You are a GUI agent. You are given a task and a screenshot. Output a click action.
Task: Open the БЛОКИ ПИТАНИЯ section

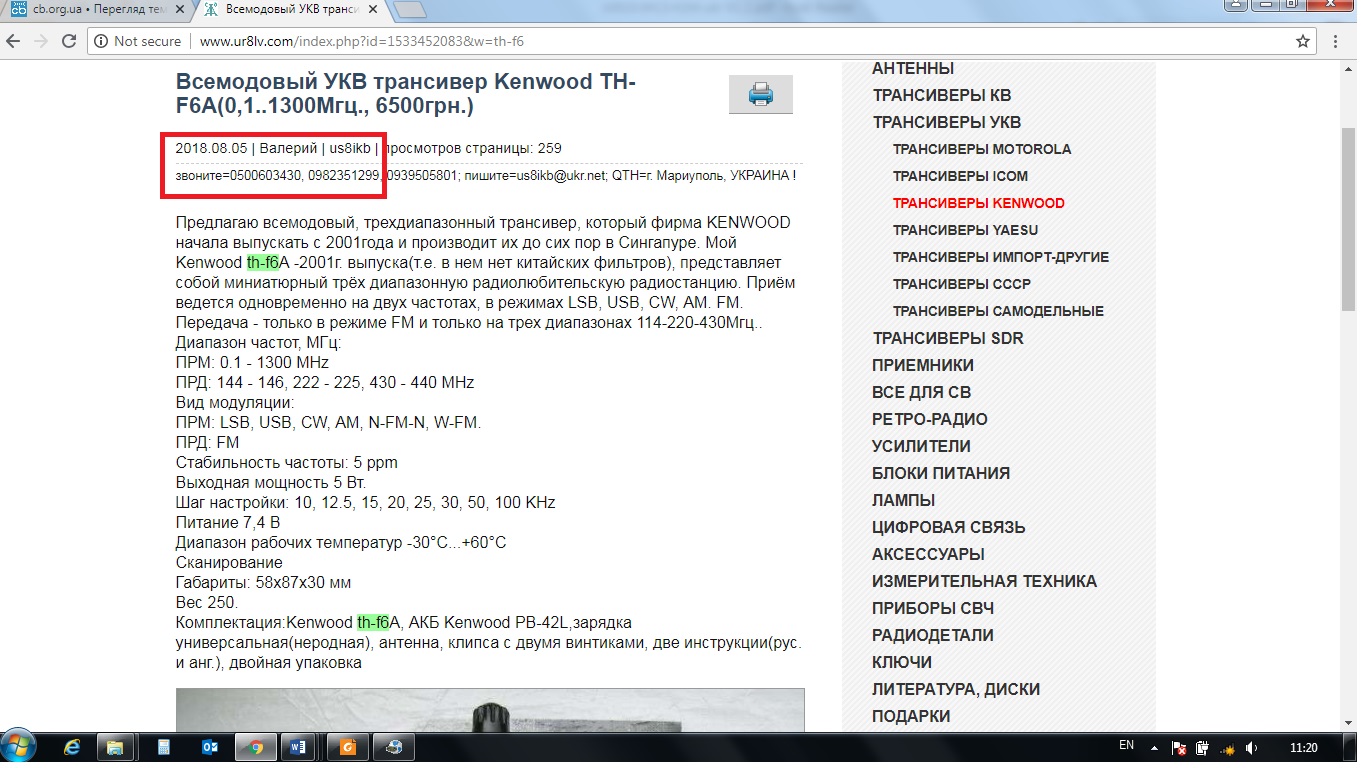(x=940, y=473)
